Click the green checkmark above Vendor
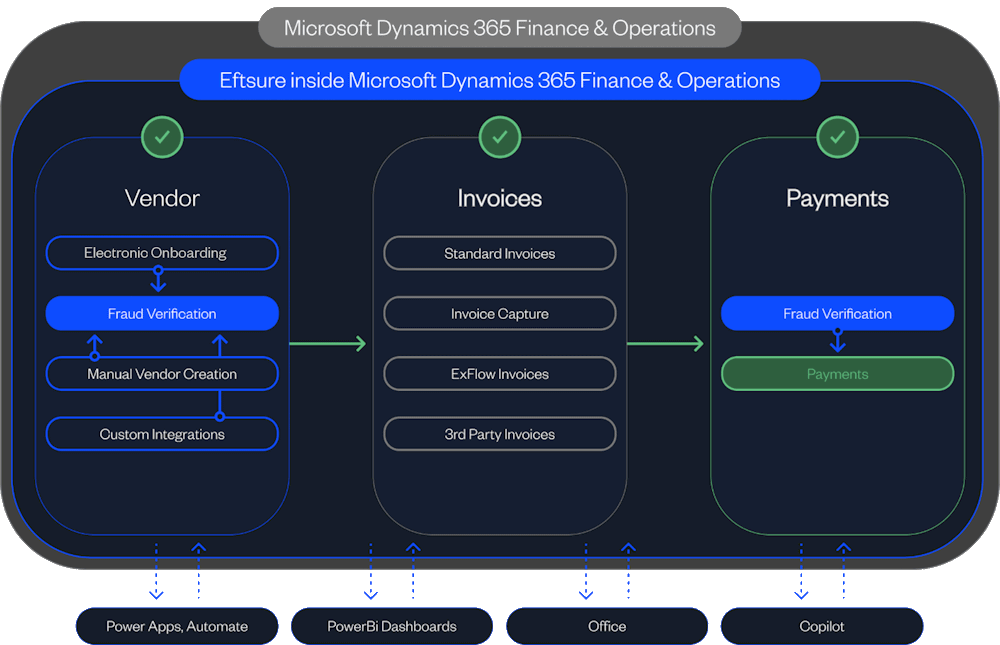 [162, 137]
